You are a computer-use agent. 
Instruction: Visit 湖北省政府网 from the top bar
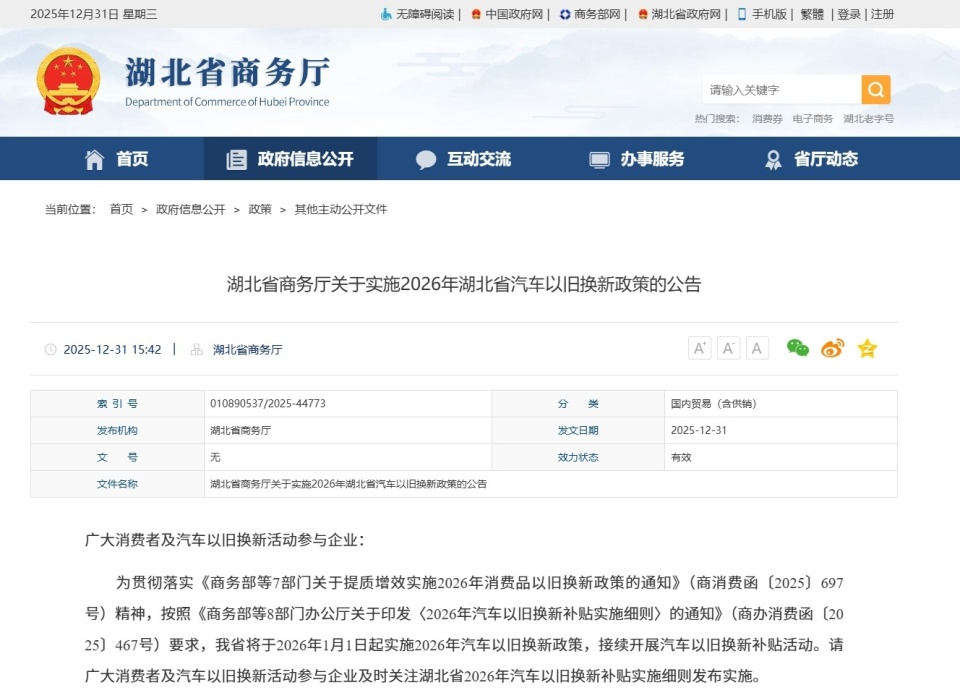pos(688,15)
